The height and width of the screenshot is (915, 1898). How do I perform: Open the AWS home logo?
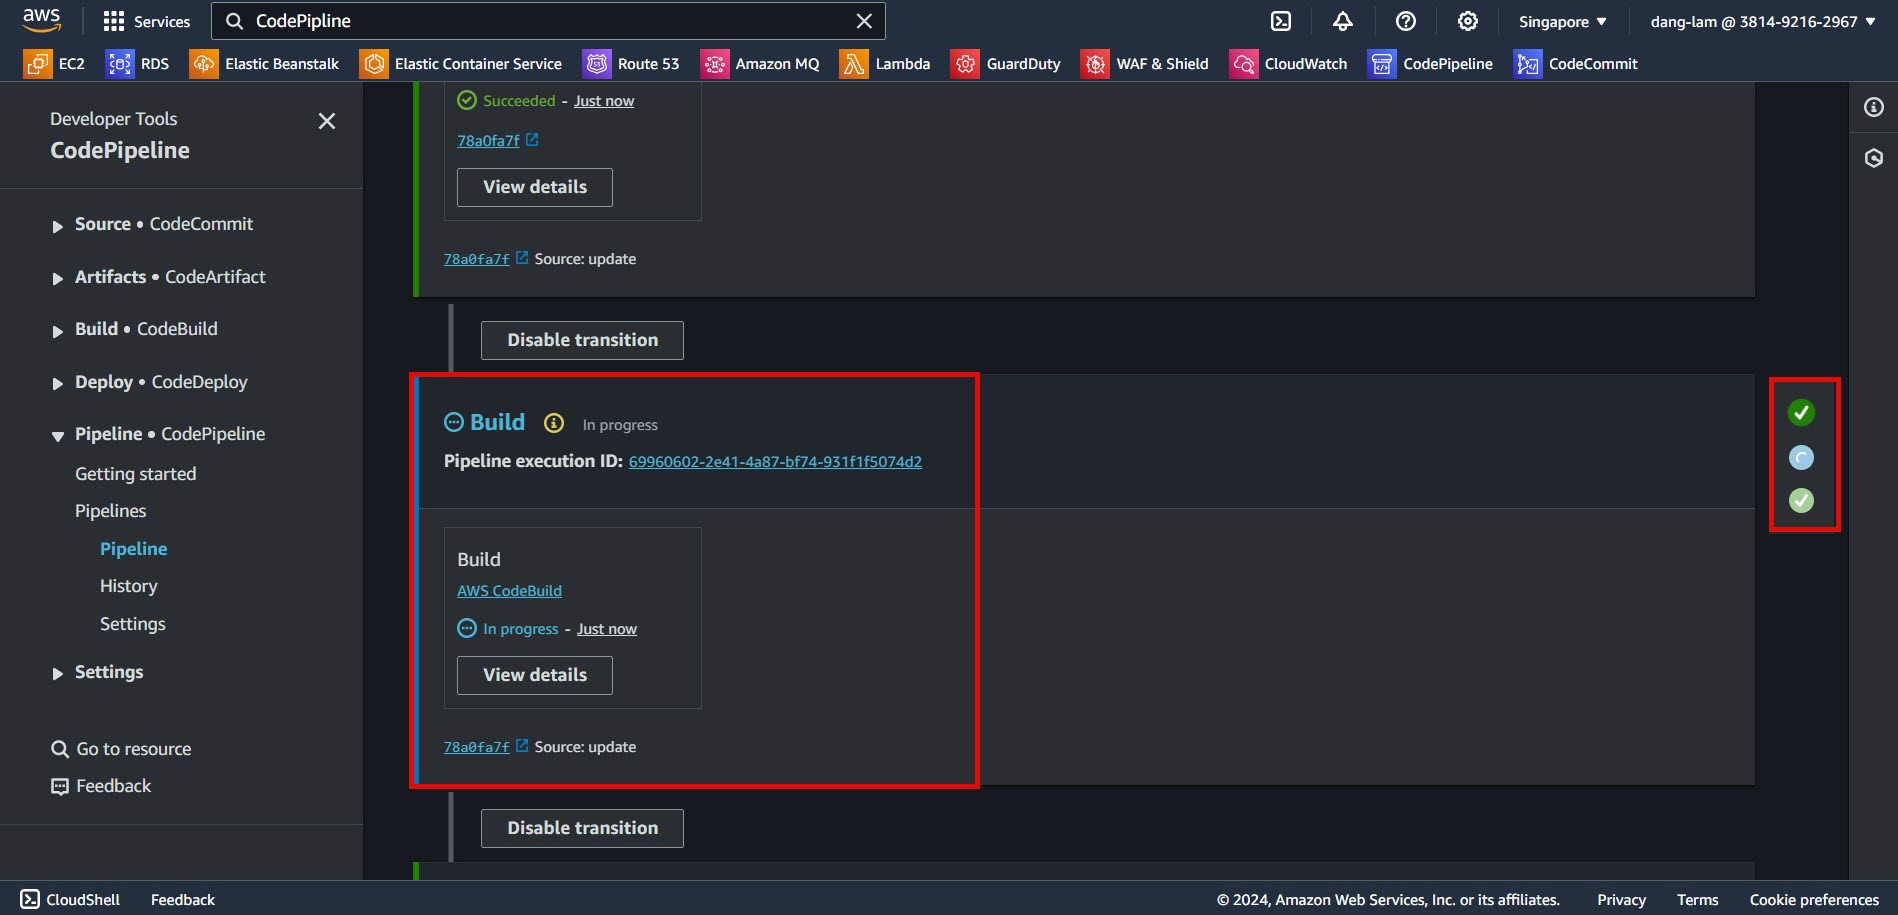(x=42, y=20)
